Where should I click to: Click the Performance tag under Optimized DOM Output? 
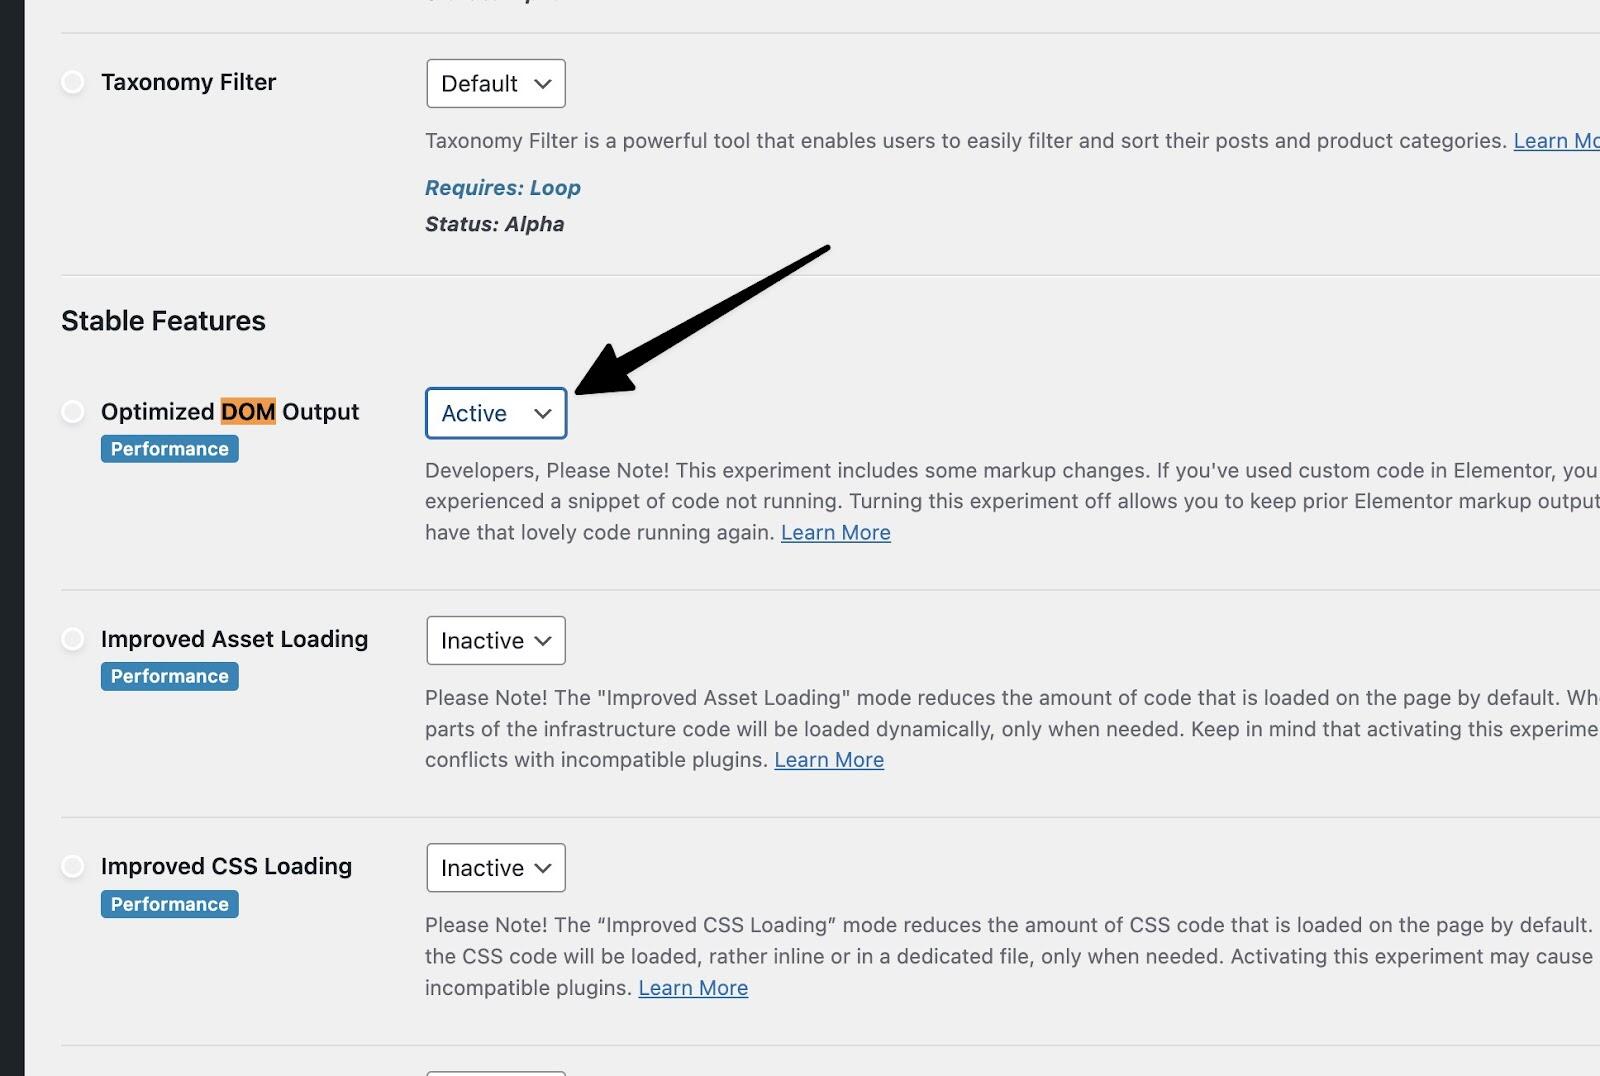(170, 449)
